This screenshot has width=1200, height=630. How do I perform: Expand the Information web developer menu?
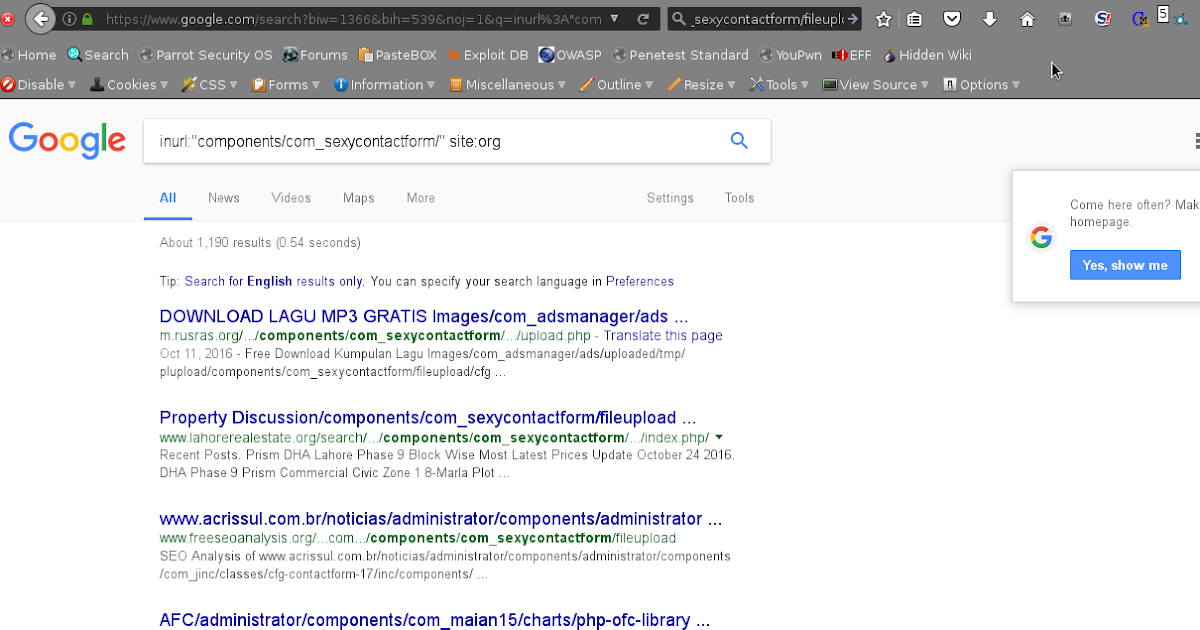(x=385, y=85)
